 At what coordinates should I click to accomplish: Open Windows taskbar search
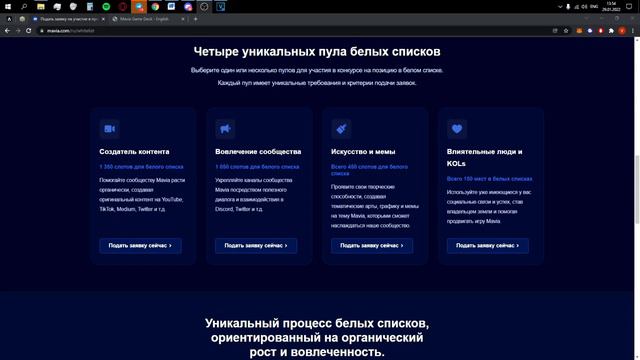point(24,7)
